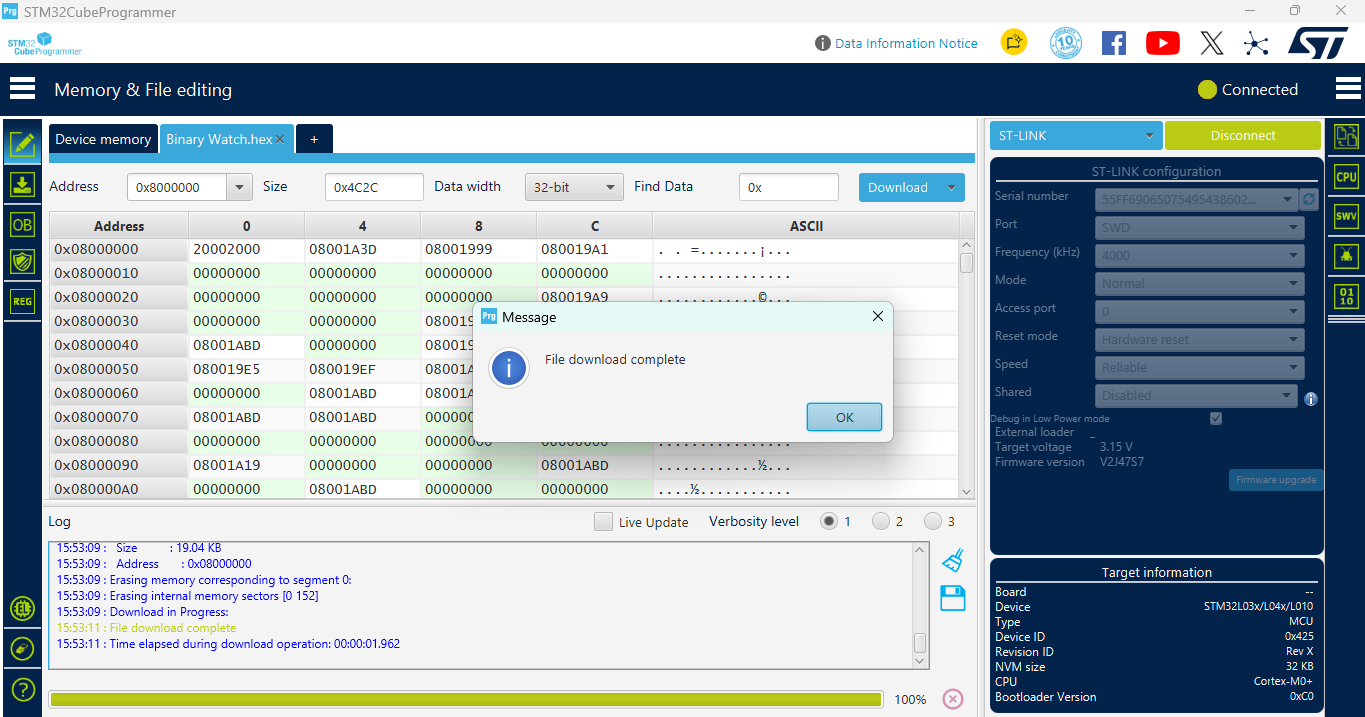Open the Reset mode Hardware reset dropdown
The image size is (1365, 717).
coord(1199,339)
